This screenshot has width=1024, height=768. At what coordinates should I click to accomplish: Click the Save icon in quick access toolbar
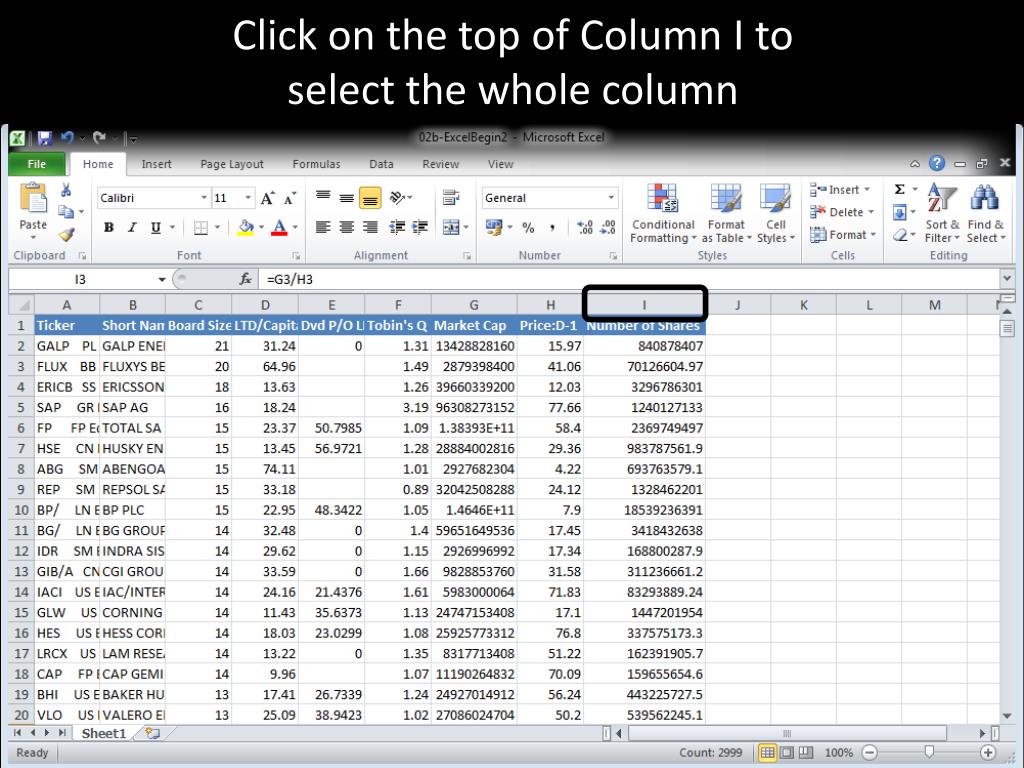[x=44, y=138]
